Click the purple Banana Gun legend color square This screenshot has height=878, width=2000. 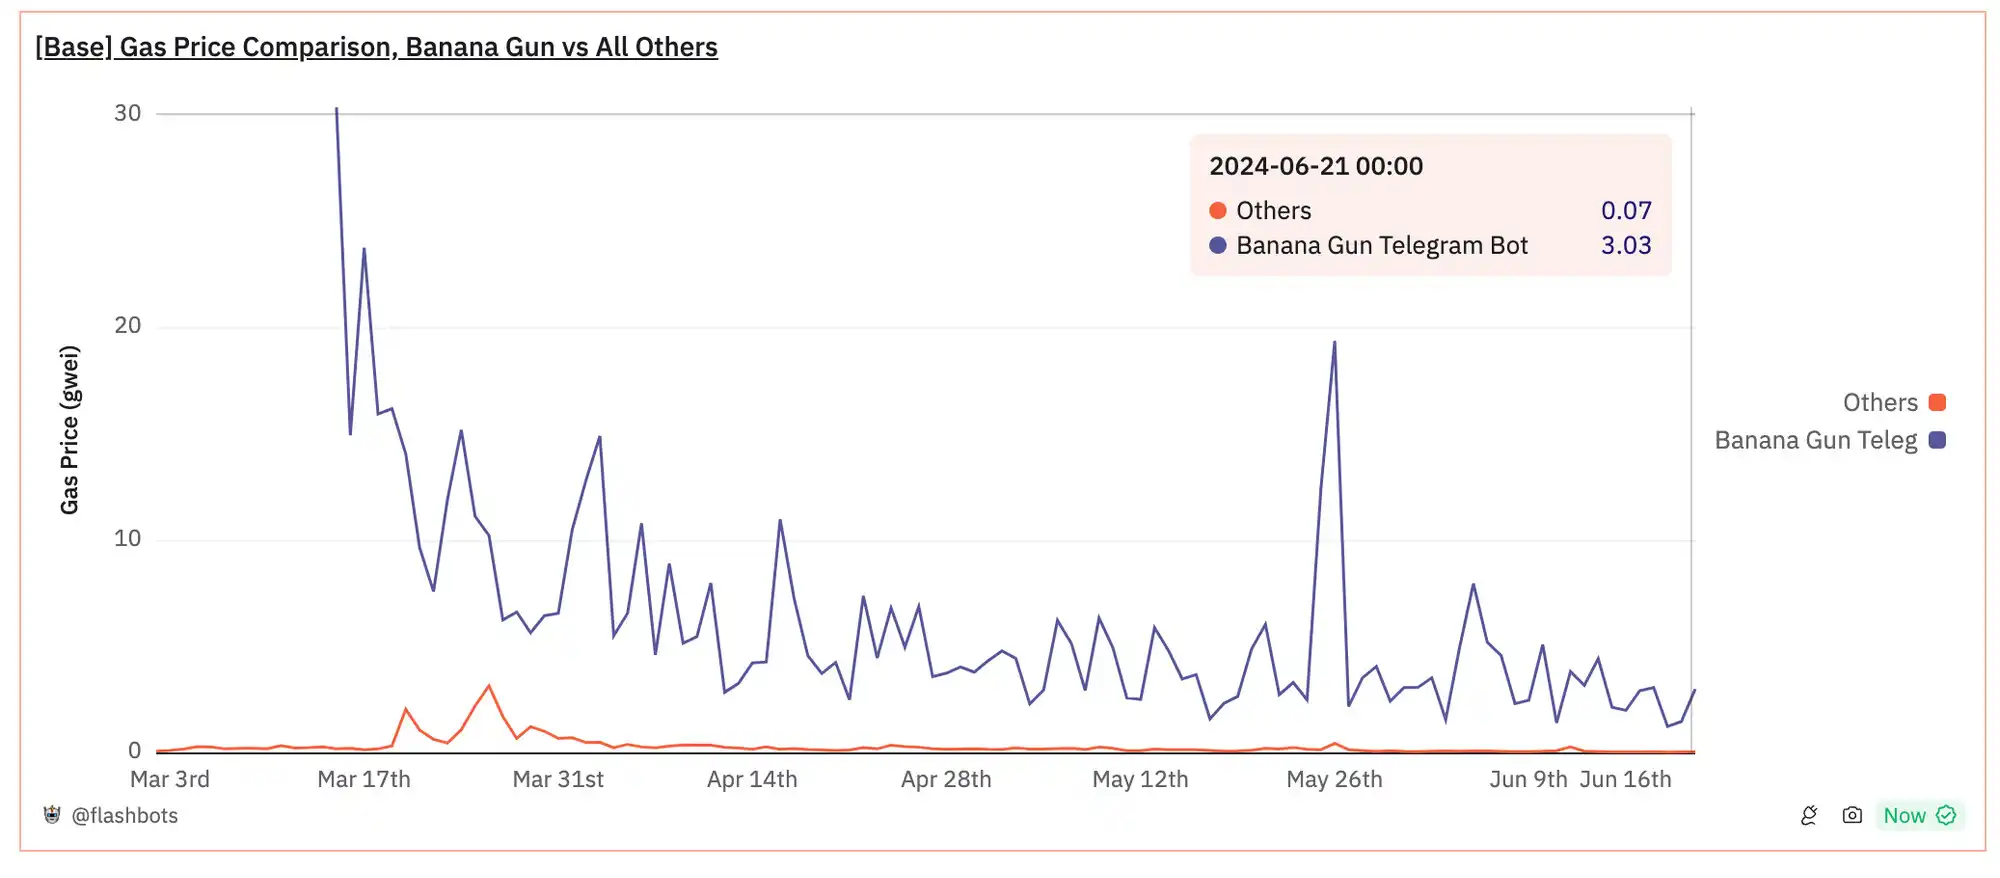1937,441
